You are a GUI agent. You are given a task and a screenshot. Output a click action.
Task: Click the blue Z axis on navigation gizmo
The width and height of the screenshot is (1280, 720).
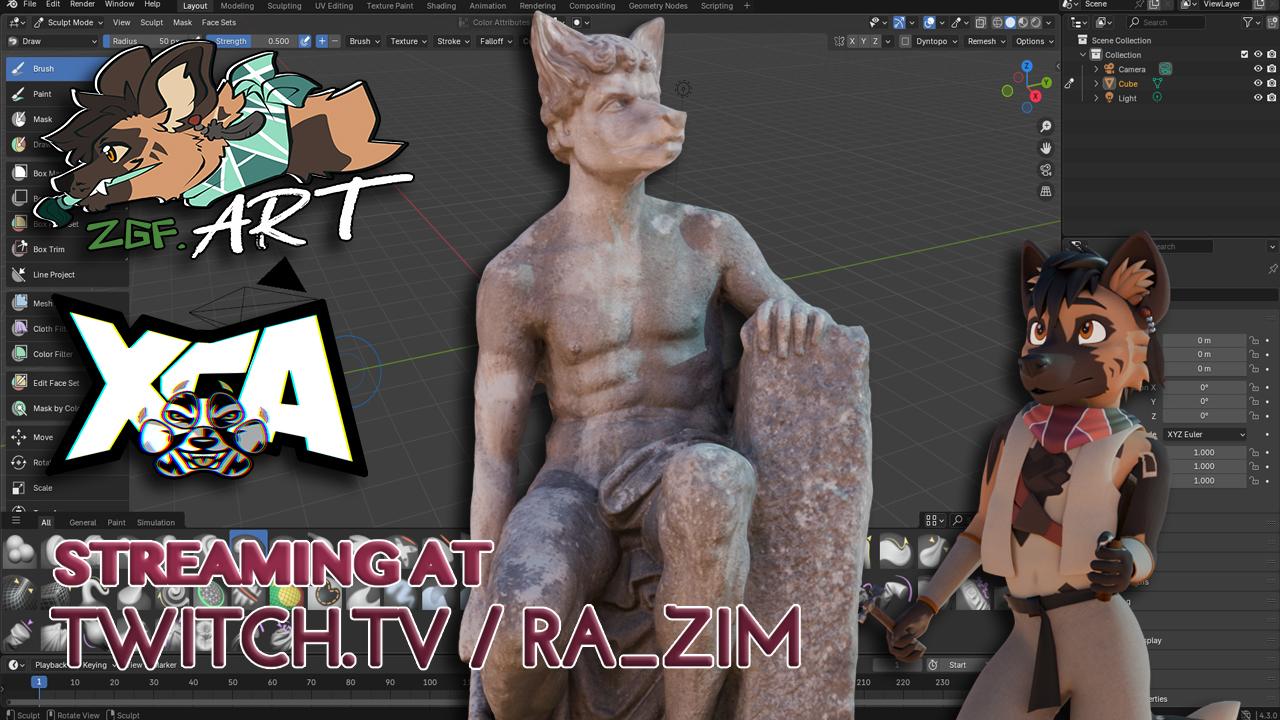tap(1027, 65)
